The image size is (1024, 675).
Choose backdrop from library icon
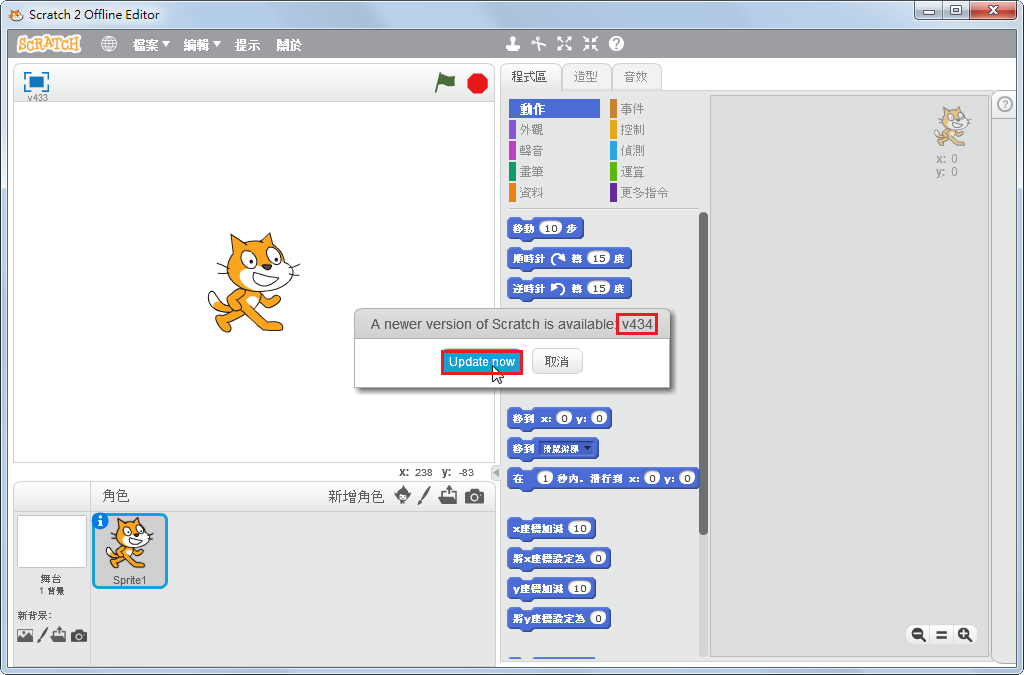pyautogui.click(x=25, y=635)
